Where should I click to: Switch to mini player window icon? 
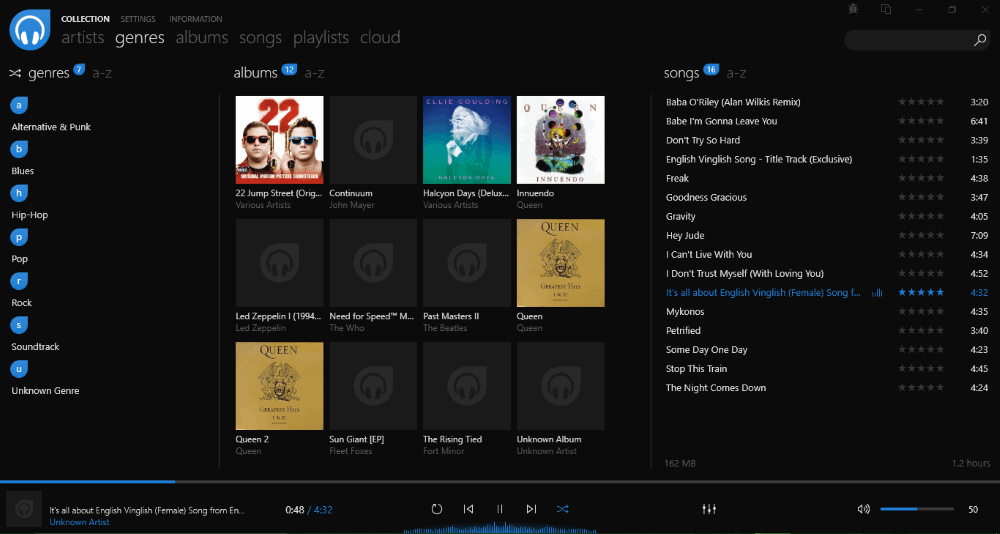coord(886,9)
